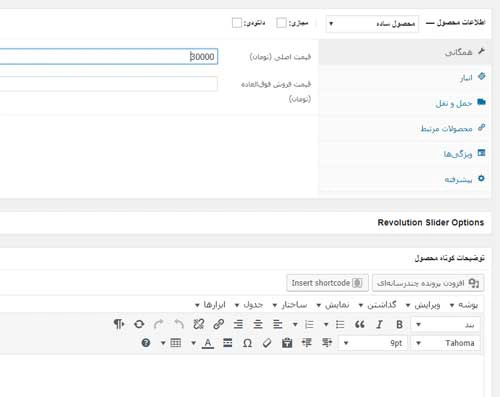Image resolution: width=500 pixels, height=397 pixels.
Task: Remove link (unlink) icon
Action: pyautogui.click(x=199, y=324)
